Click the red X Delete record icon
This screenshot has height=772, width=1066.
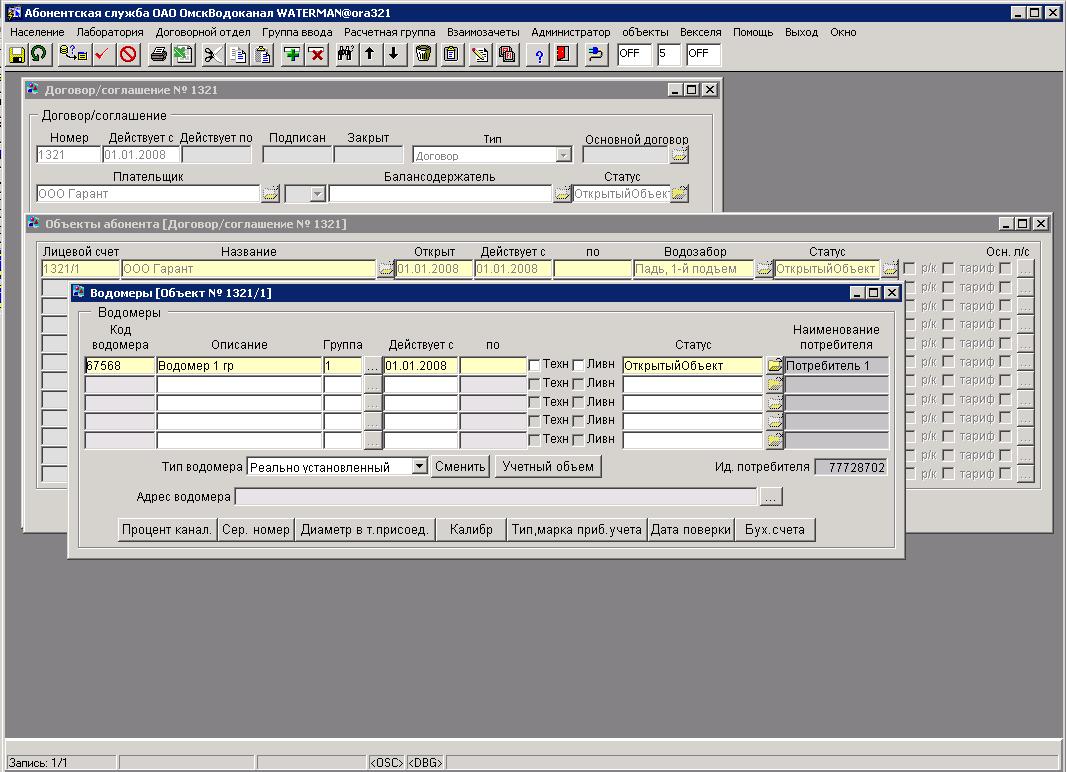[x=317, y=54]
